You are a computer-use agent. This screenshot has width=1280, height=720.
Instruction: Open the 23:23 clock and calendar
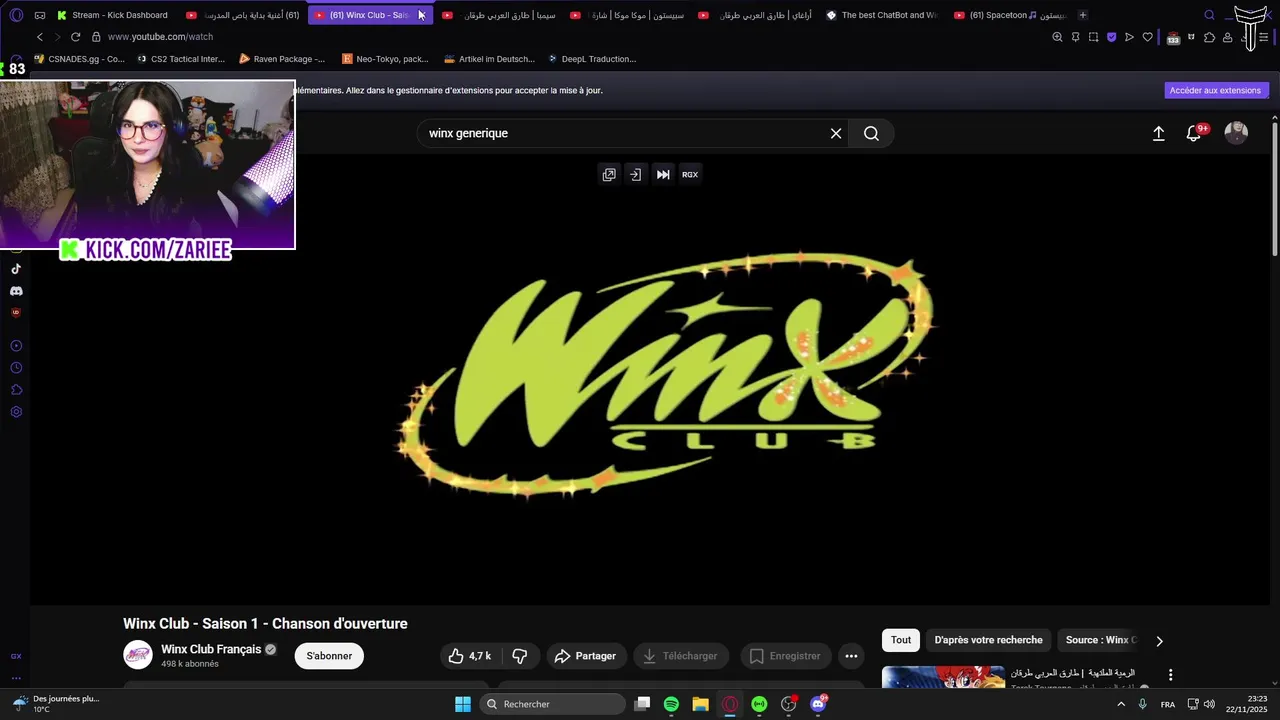coord(1248,704)
